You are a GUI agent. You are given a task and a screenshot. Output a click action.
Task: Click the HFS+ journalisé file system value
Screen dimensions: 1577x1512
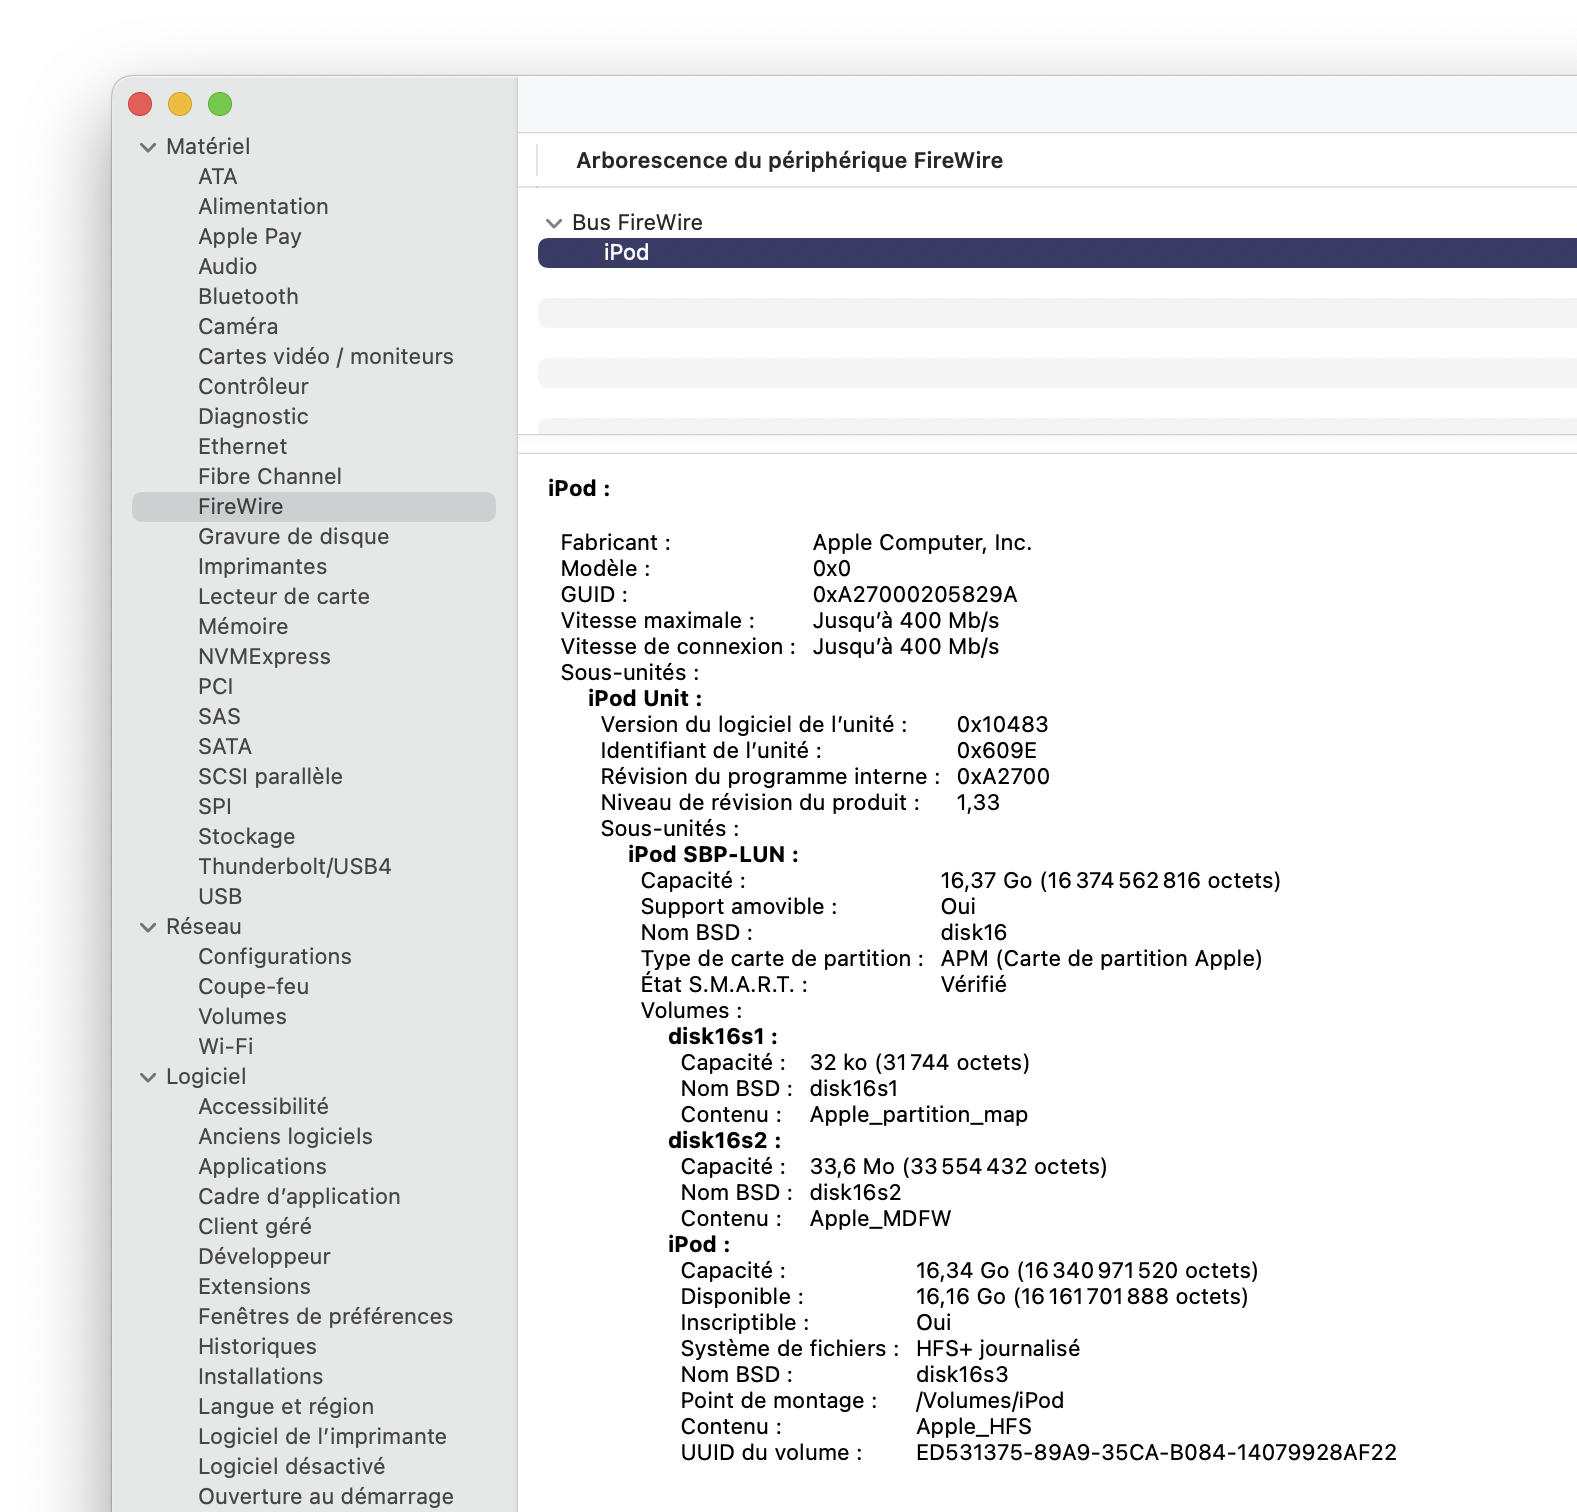(998, 1349)
